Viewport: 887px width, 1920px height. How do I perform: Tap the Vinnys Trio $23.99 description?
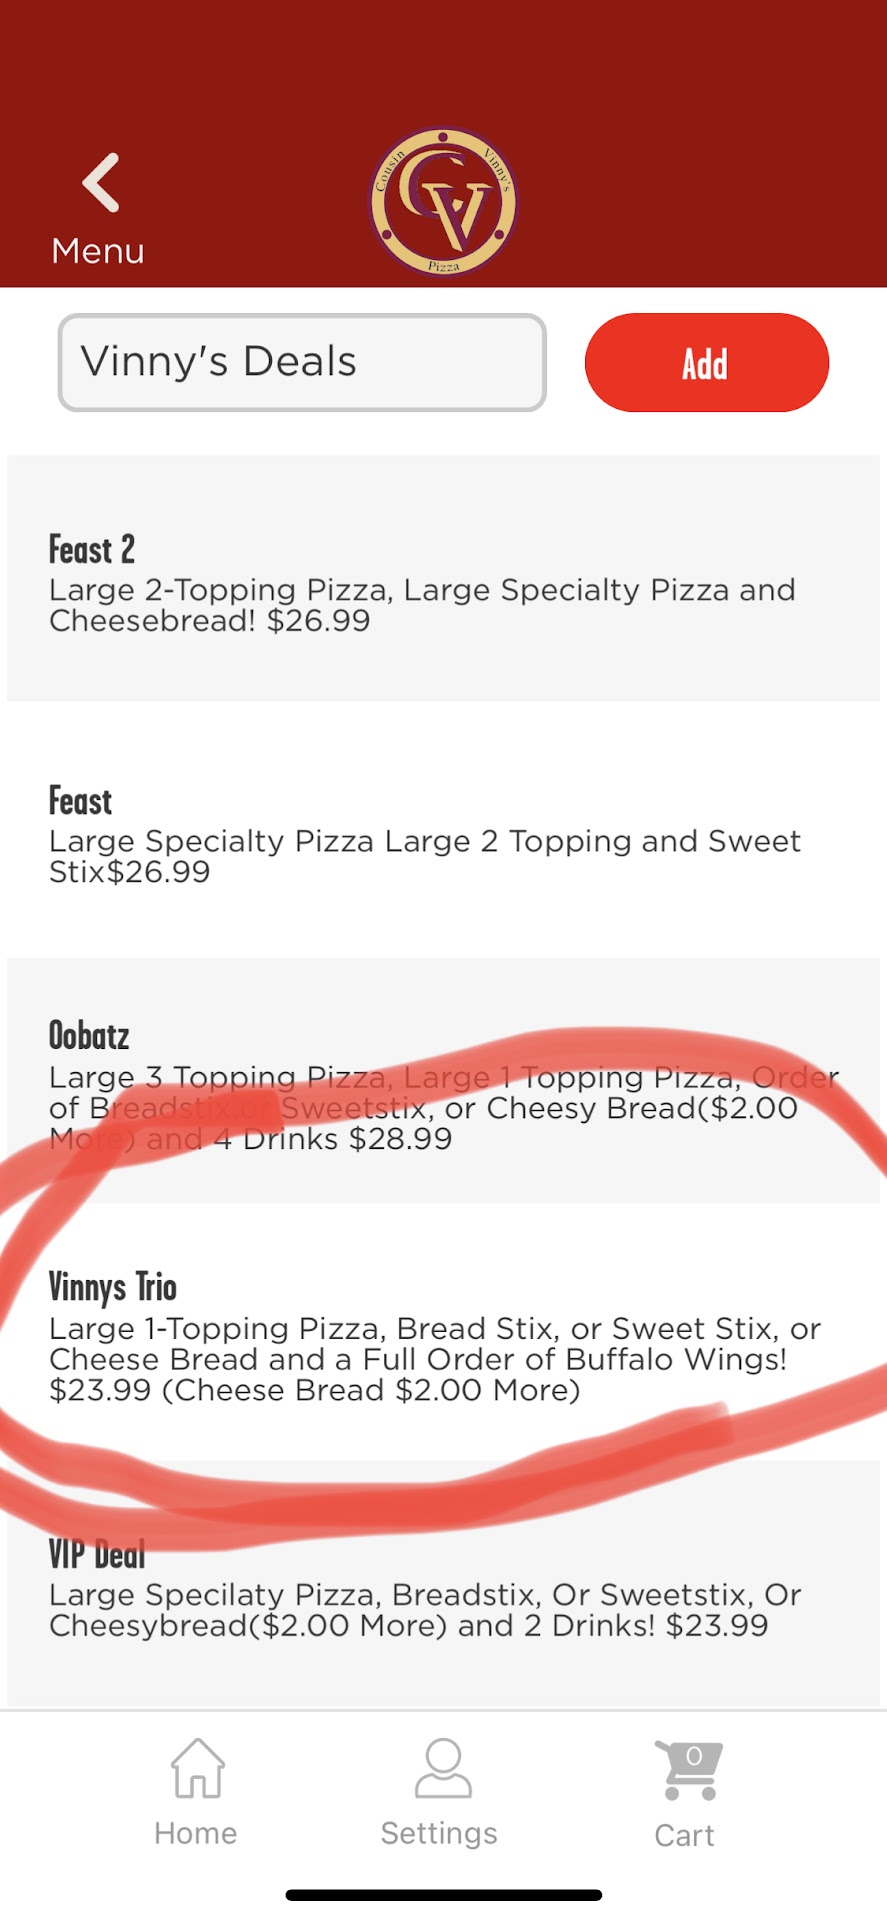tap(434, 1359)
